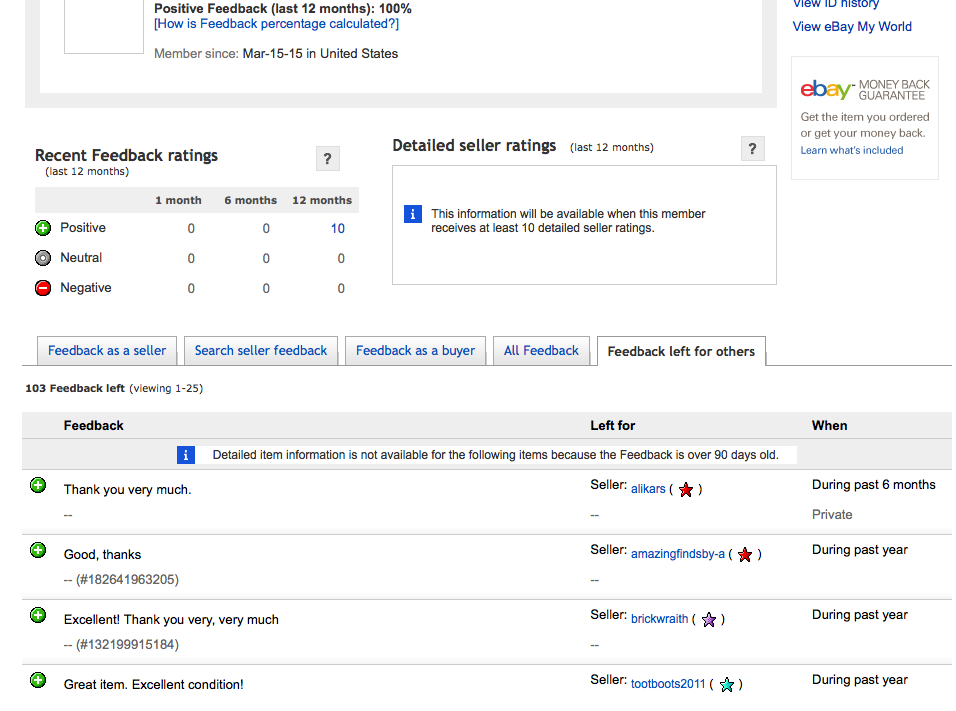
Task: Click the '12 months' column header
Action: click(x=322, y=201)
